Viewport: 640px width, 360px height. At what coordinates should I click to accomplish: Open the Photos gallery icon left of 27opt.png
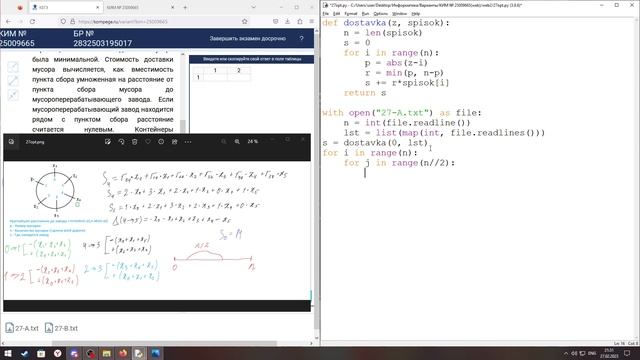(11, 142)
